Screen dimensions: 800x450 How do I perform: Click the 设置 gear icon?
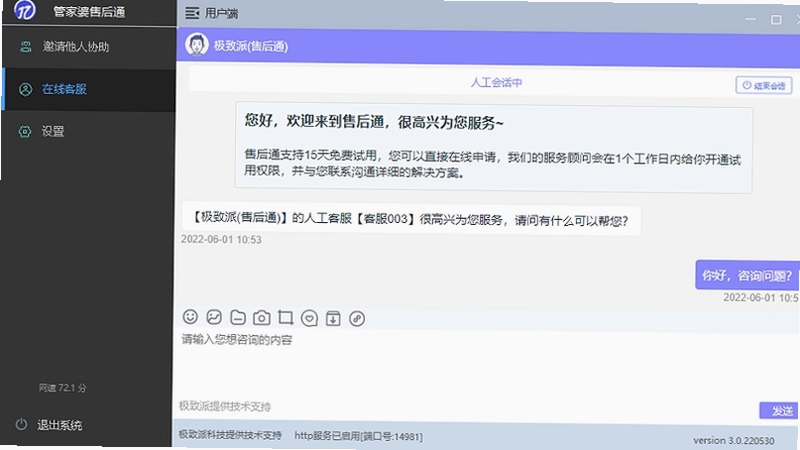click(x=24, y=132)
